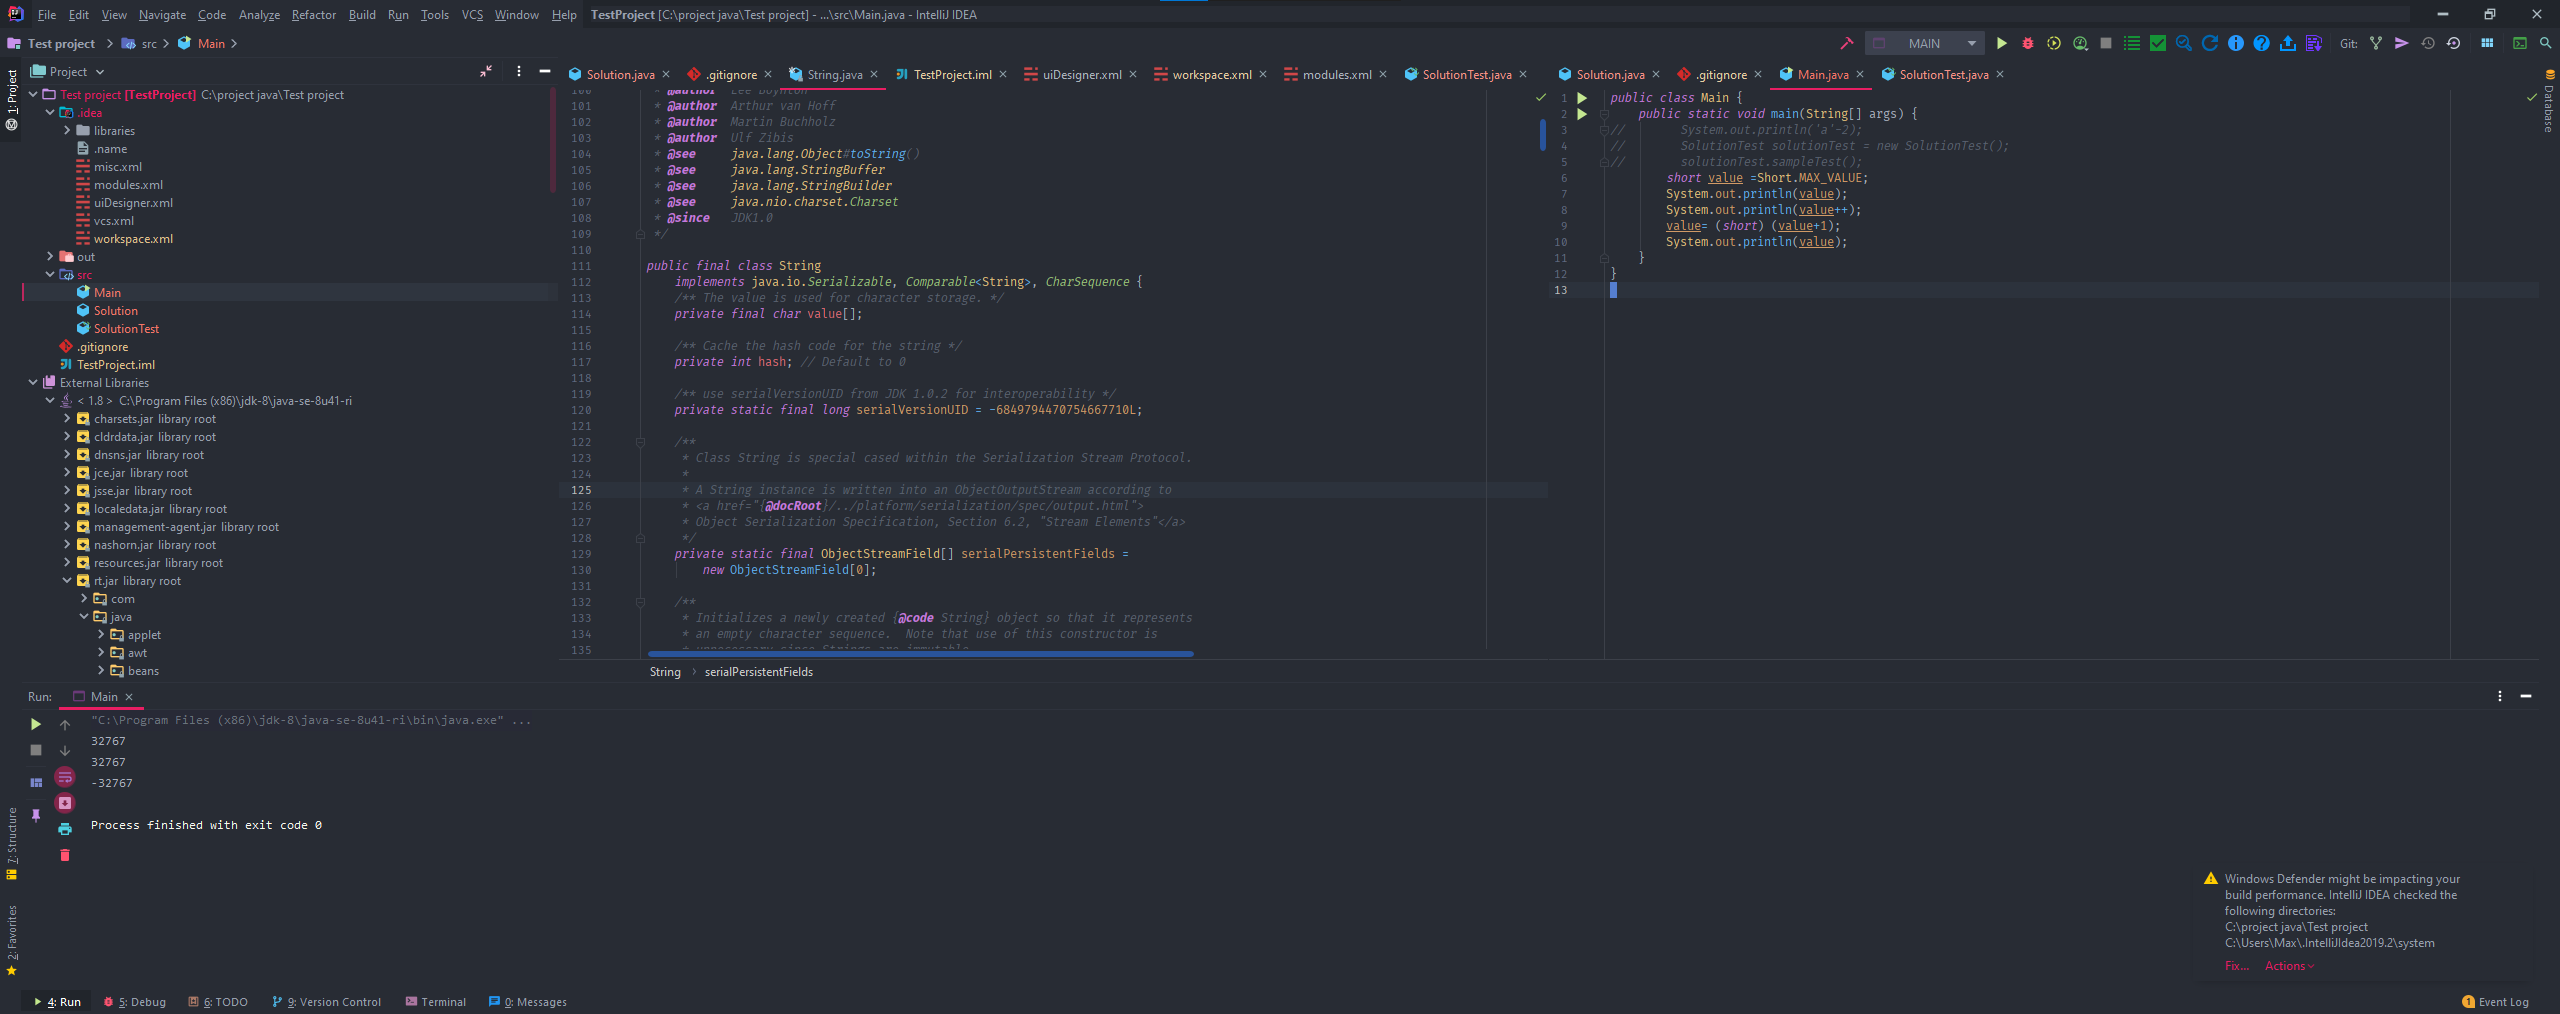The width and height of the screenshot is (2560, 1014).
Task: Start debugging with the red bug icon
Action: tap(2028, 43)
